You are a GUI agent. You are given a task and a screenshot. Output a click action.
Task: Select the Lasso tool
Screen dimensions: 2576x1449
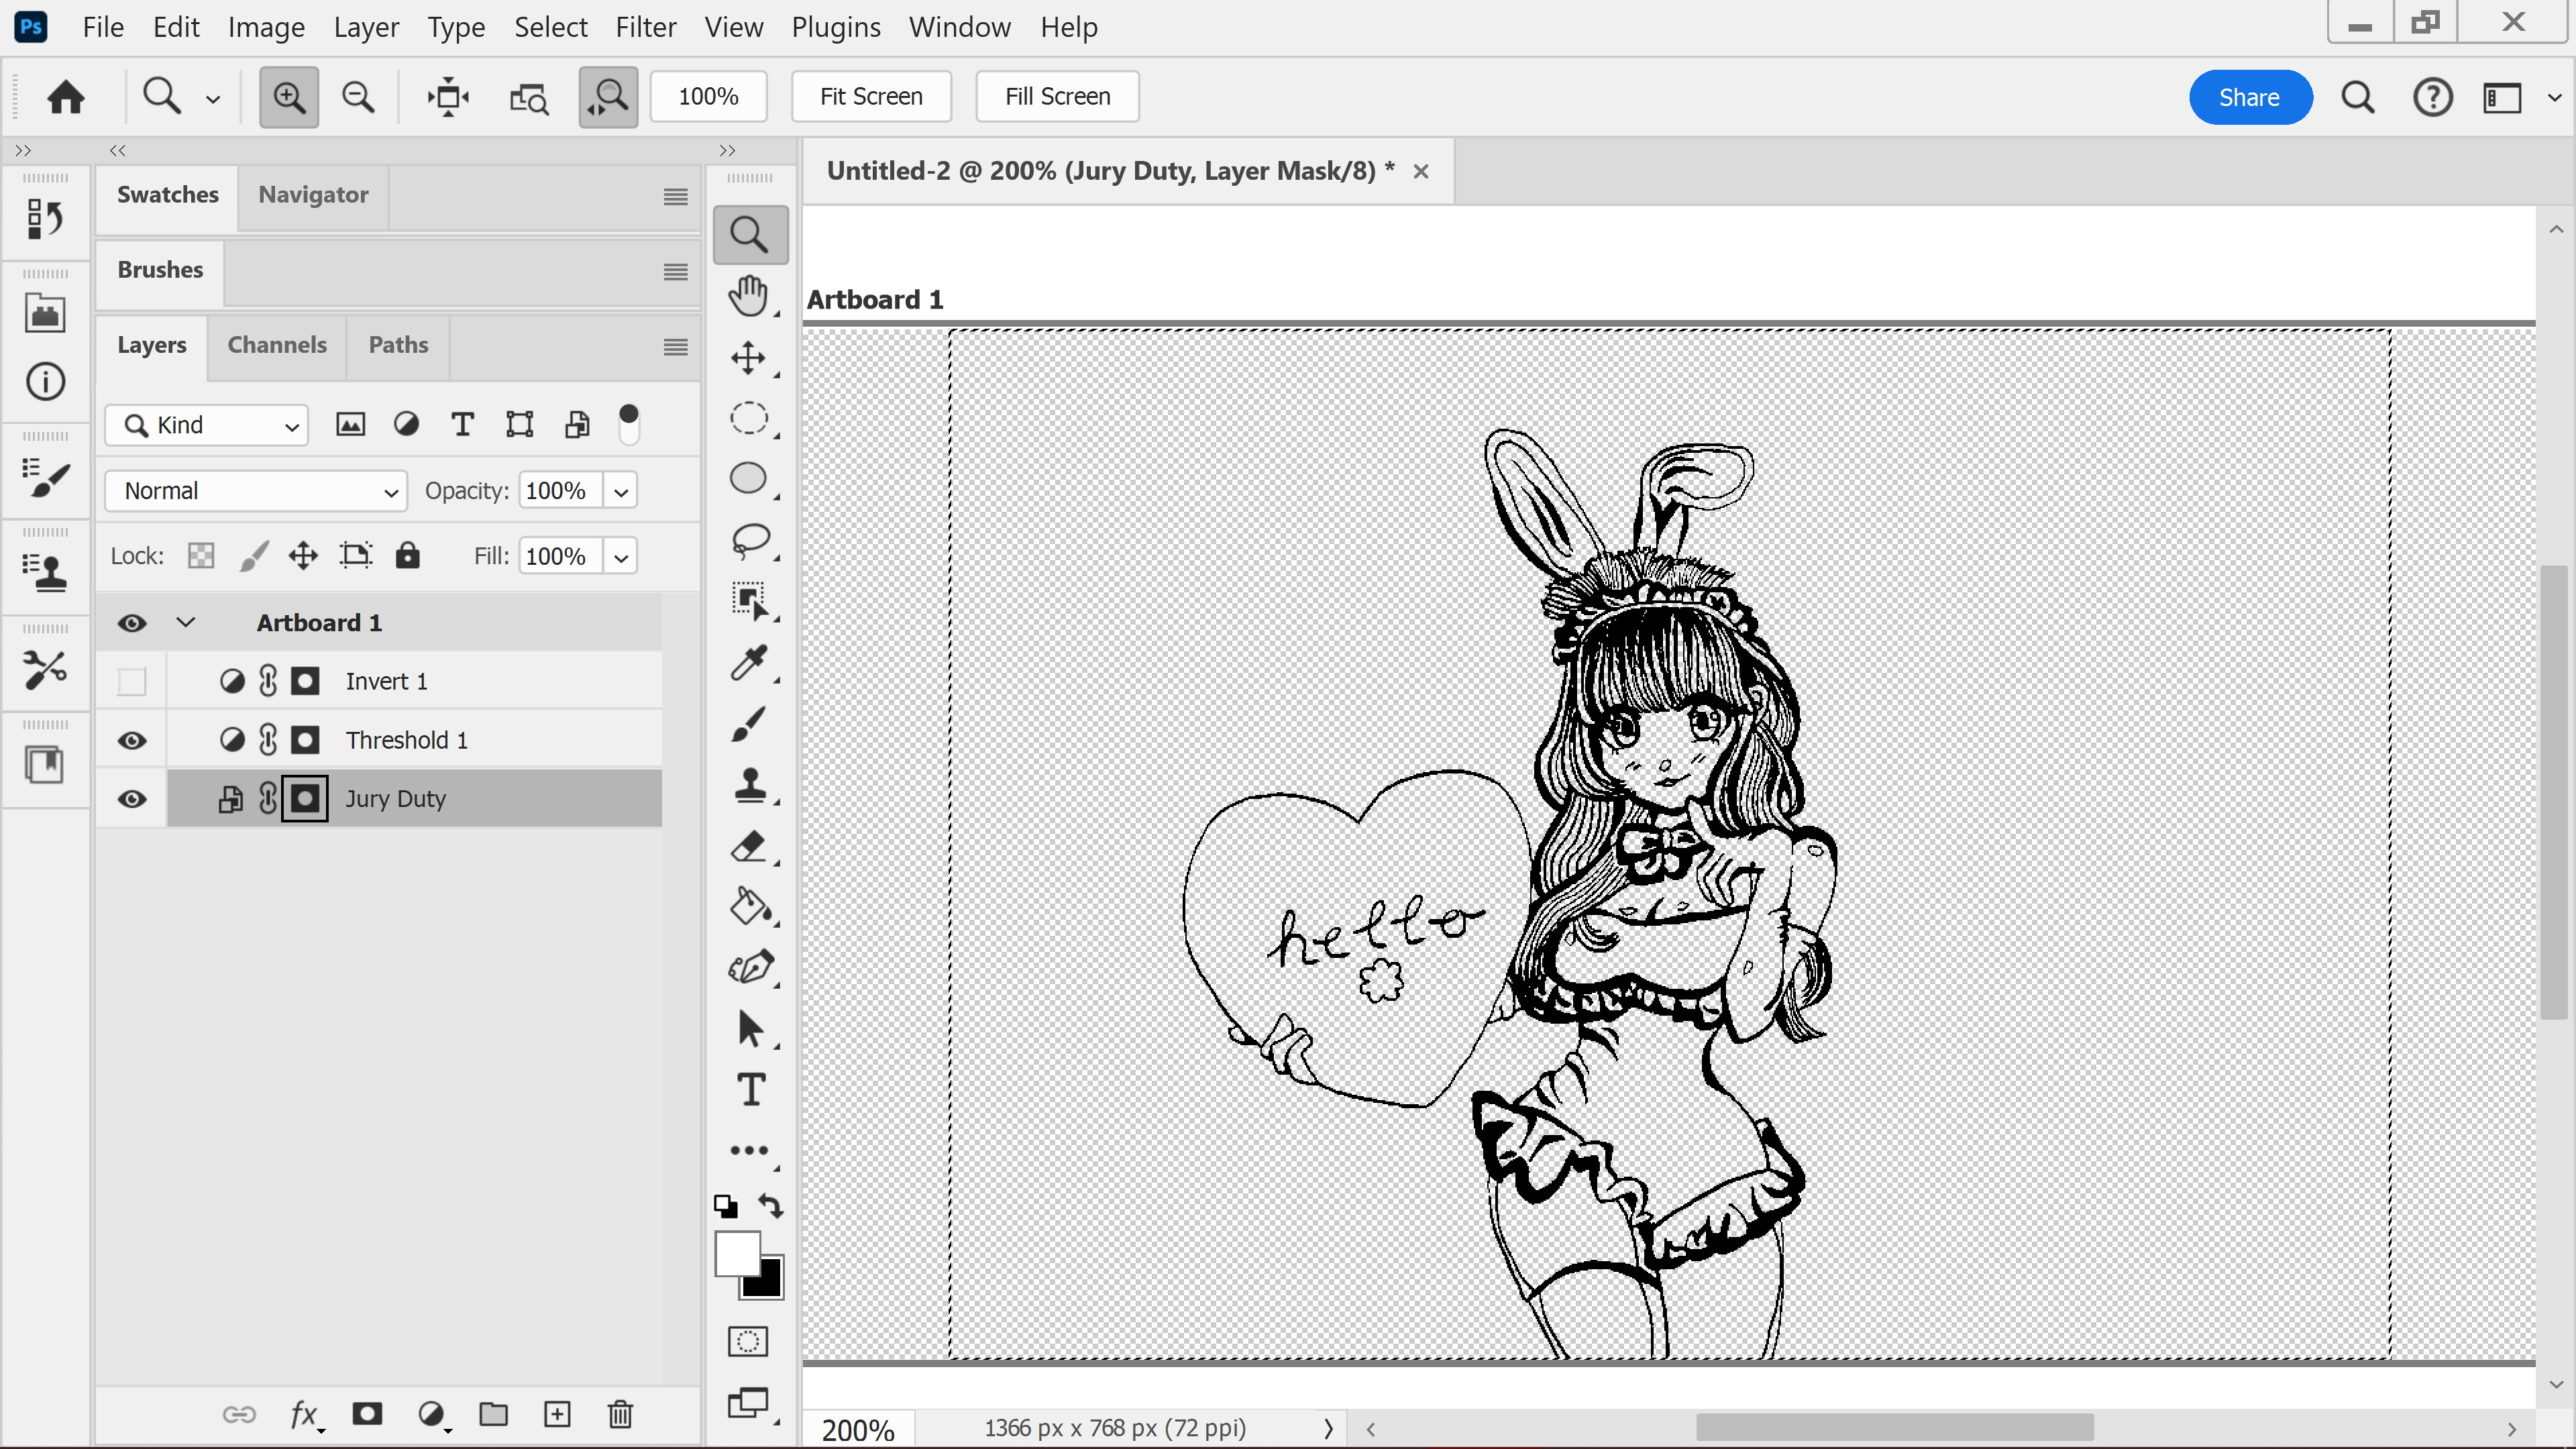point(750,539)
